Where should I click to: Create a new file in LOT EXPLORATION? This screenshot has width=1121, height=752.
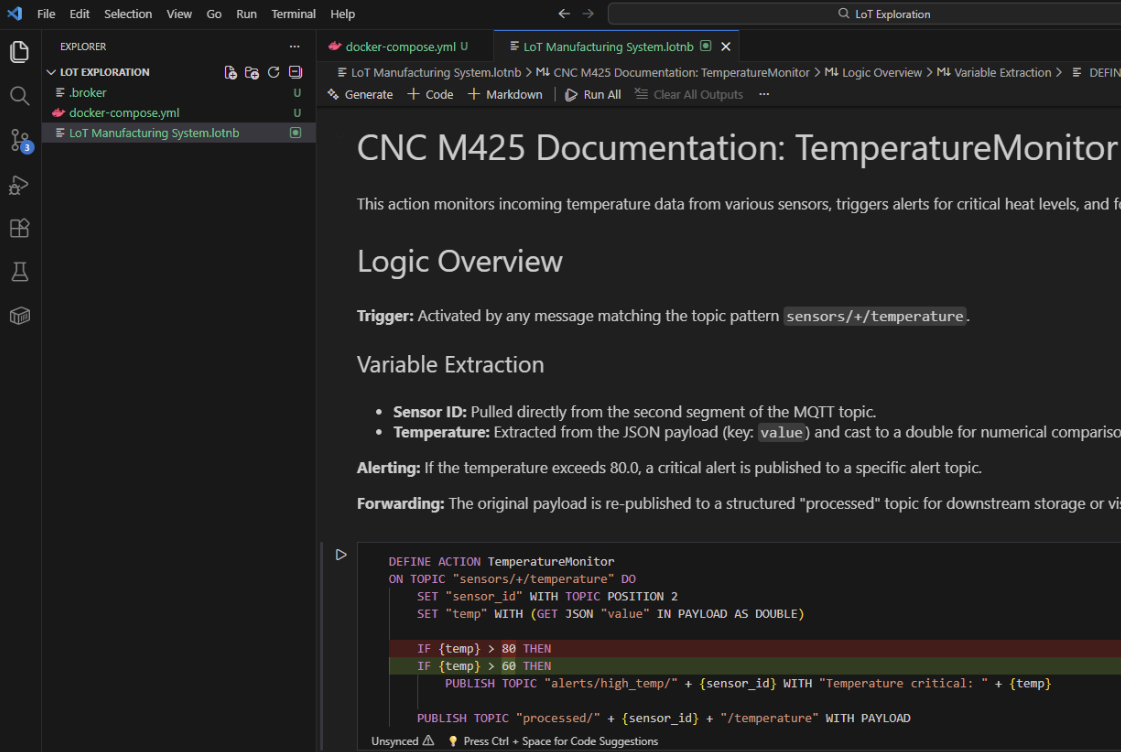[x=230, y=72]
